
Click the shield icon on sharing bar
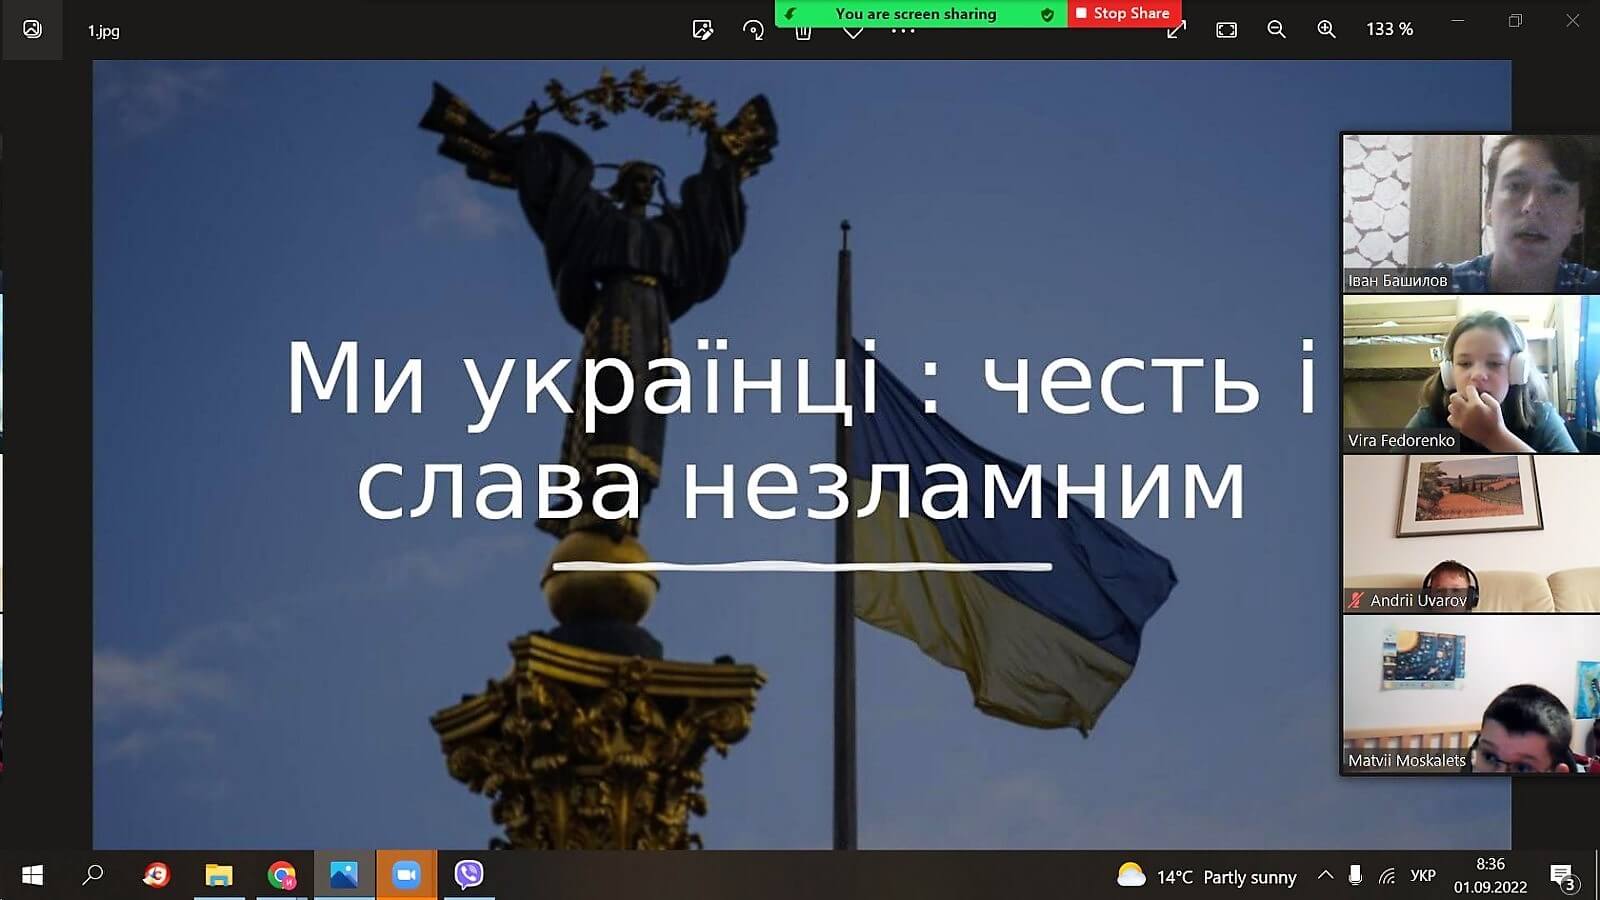coord(1047,14)
